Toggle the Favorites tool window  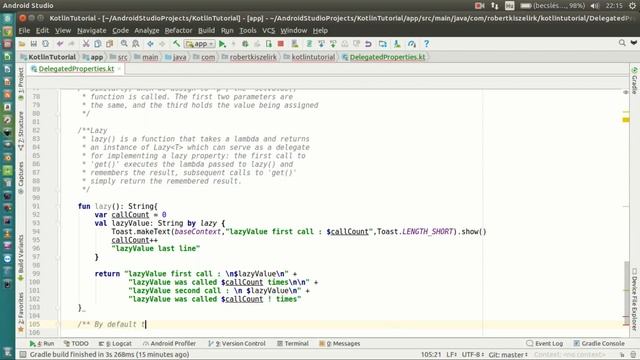(x=21, y=311)
